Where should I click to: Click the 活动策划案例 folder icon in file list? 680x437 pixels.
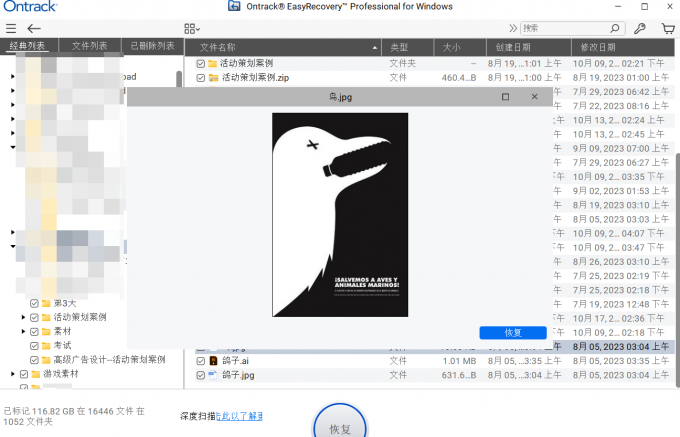point(212,64)
